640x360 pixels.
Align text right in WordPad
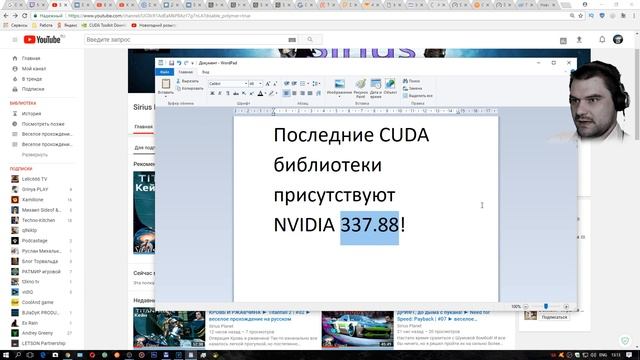302,93
